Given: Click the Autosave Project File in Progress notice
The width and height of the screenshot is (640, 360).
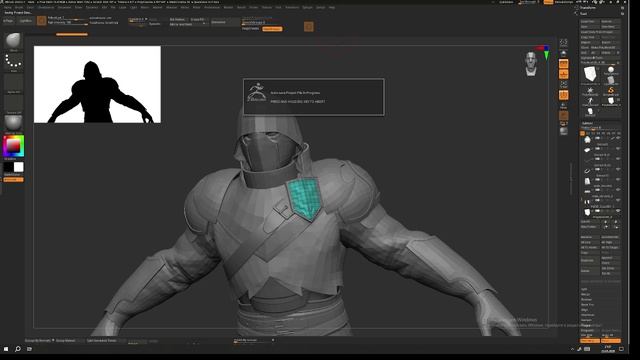Looking at the screenshot, I should 314,97.
